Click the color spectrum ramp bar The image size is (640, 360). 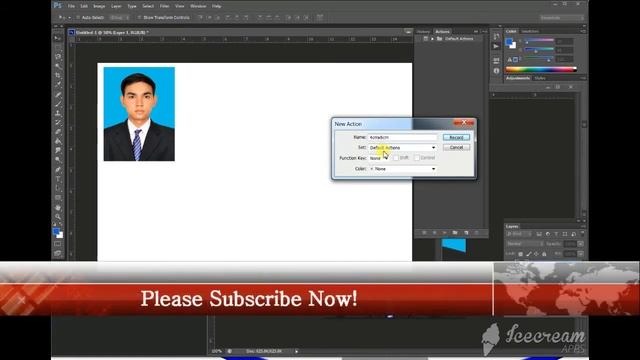[541, 70]
